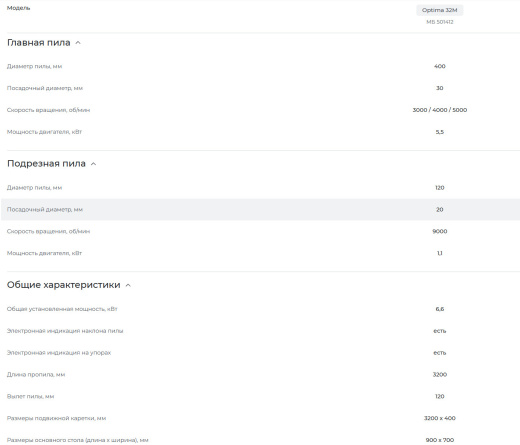The height and width of the screenshot is (445, 520).
Task: Click the Главная пила heading
Action: coord(39,43)
